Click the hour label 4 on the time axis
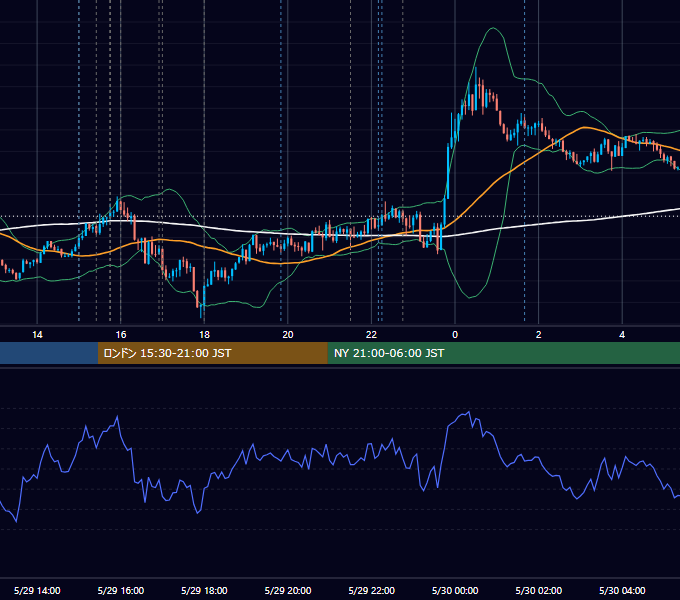Viewport: 680px width, 600px height. [622, 335]
